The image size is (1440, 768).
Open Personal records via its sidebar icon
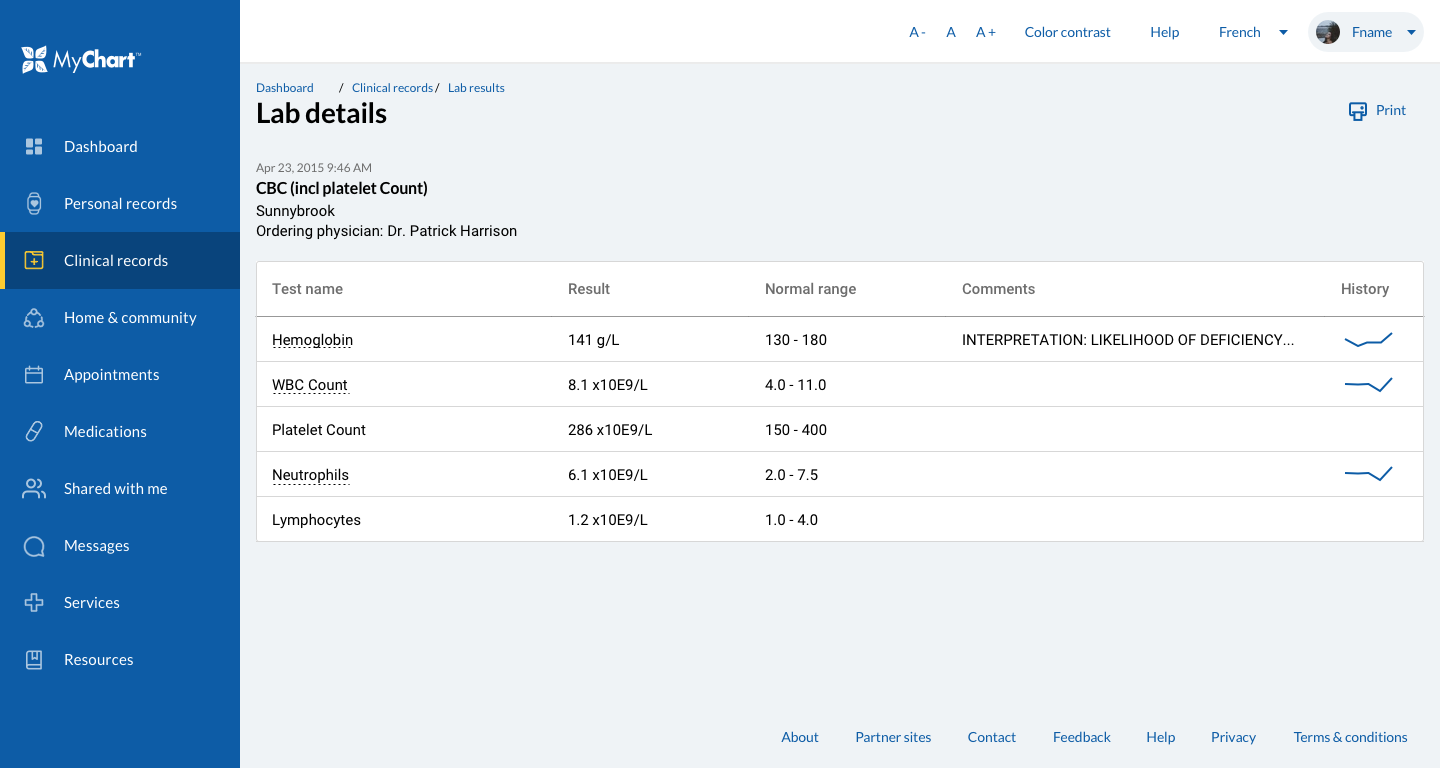click(x=33, y=203)
